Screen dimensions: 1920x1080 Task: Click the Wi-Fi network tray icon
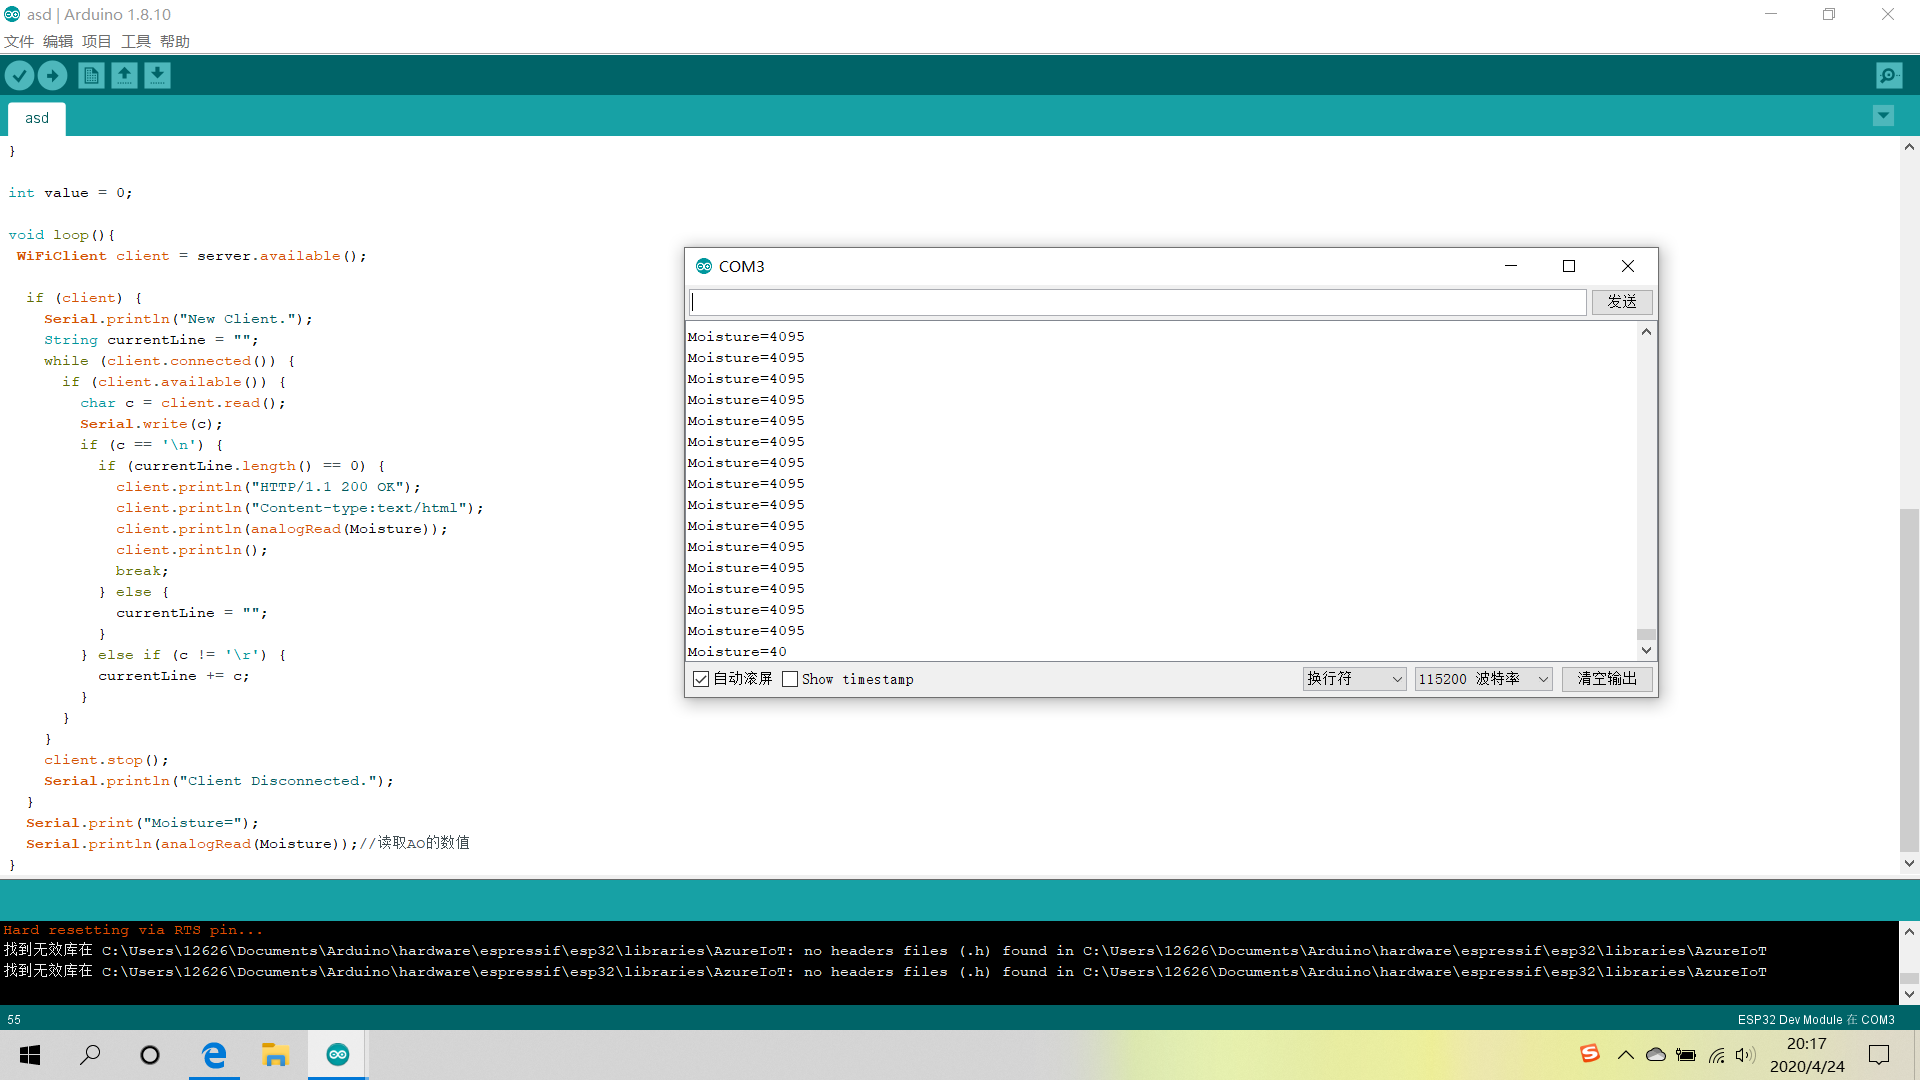click(1717, 1055)
